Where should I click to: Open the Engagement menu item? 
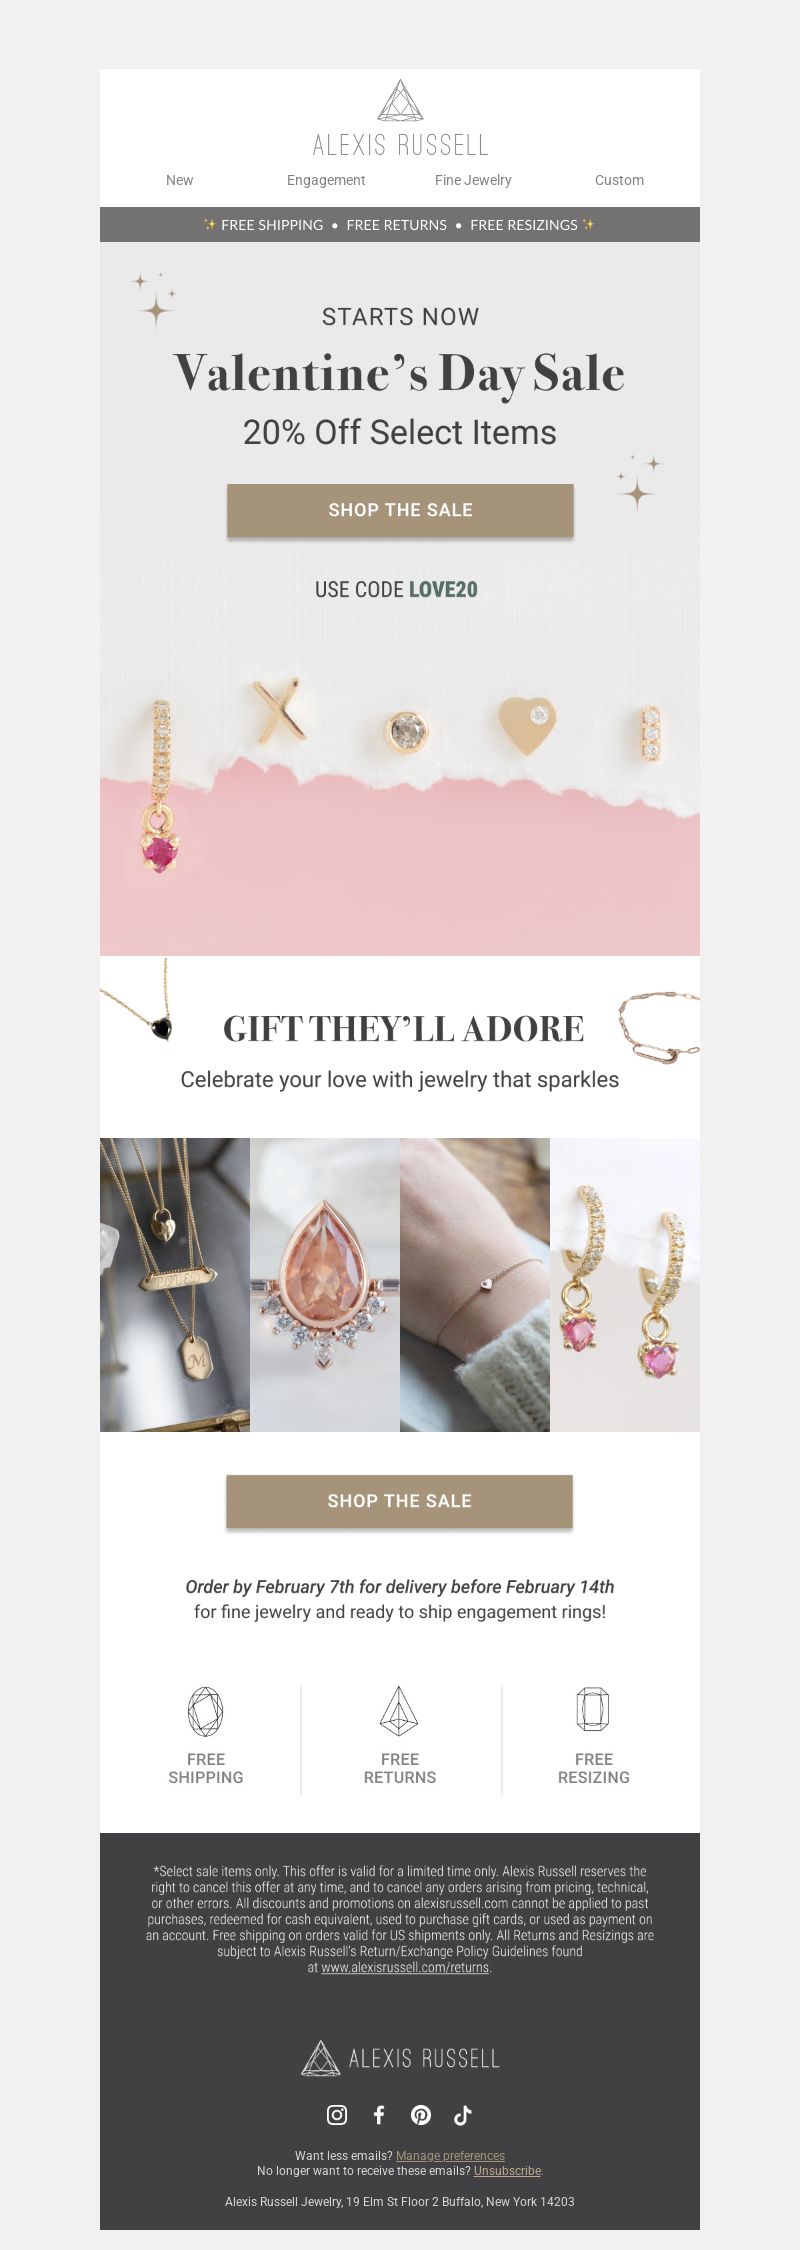coord(326,180)
